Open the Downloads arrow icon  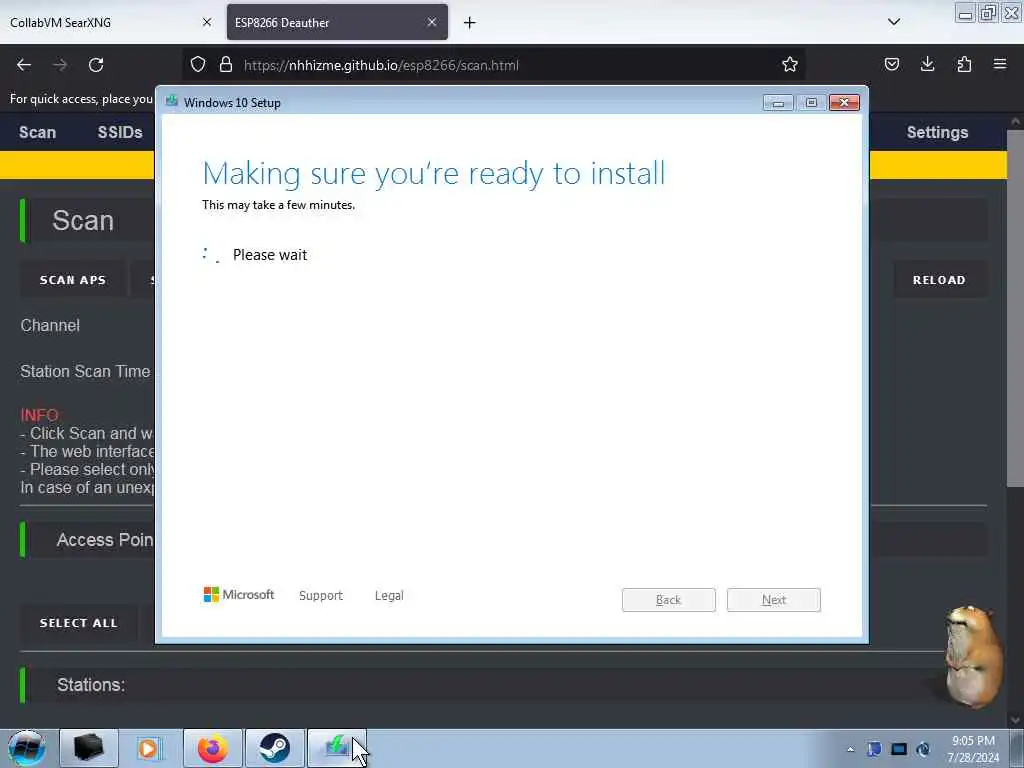click(x=927, y=64)
